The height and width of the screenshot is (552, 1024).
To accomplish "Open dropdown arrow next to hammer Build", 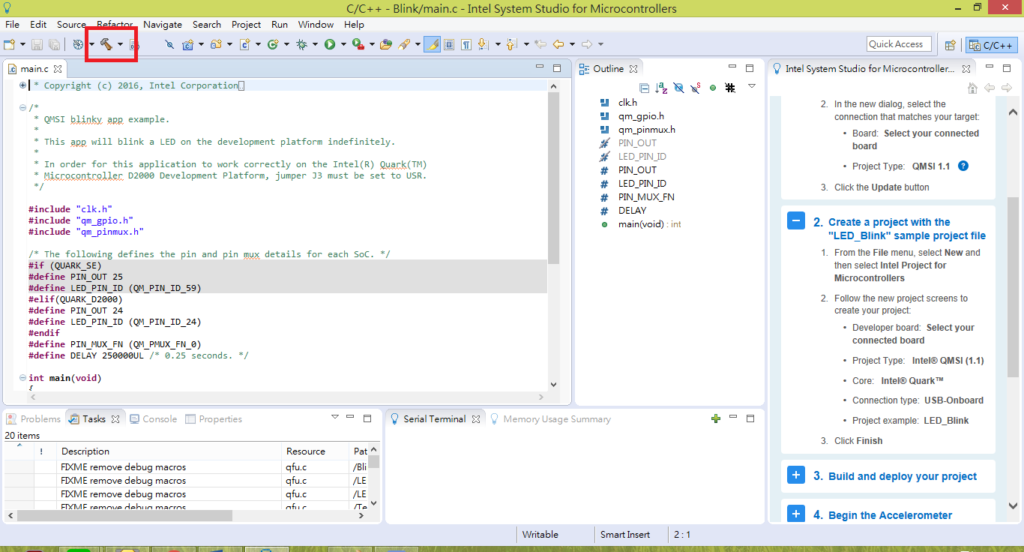I will 120,44.
